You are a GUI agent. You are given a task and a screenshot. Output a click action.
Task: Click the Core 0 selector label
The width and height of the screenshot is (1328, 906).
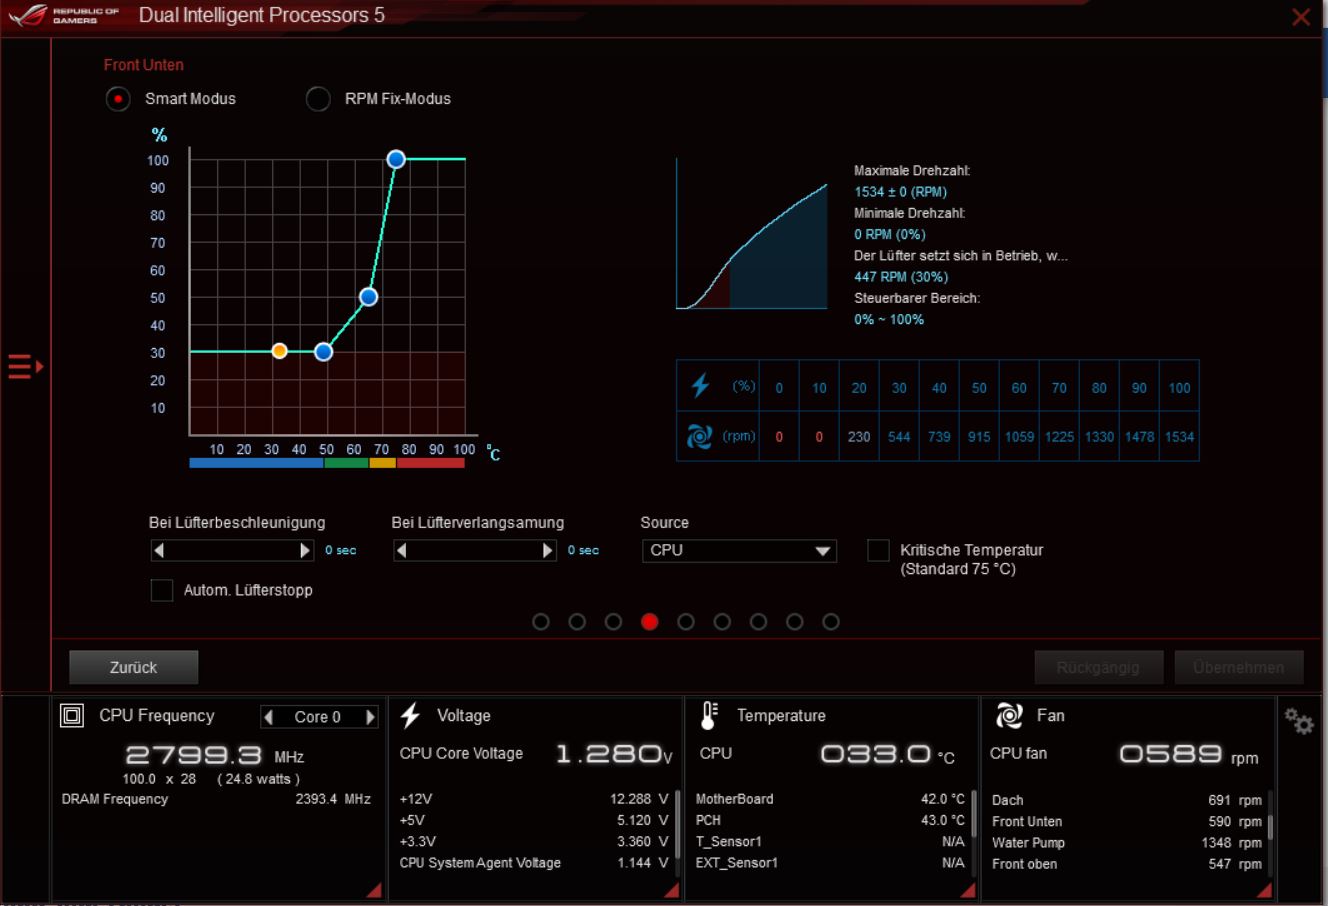tap(318, 717)
